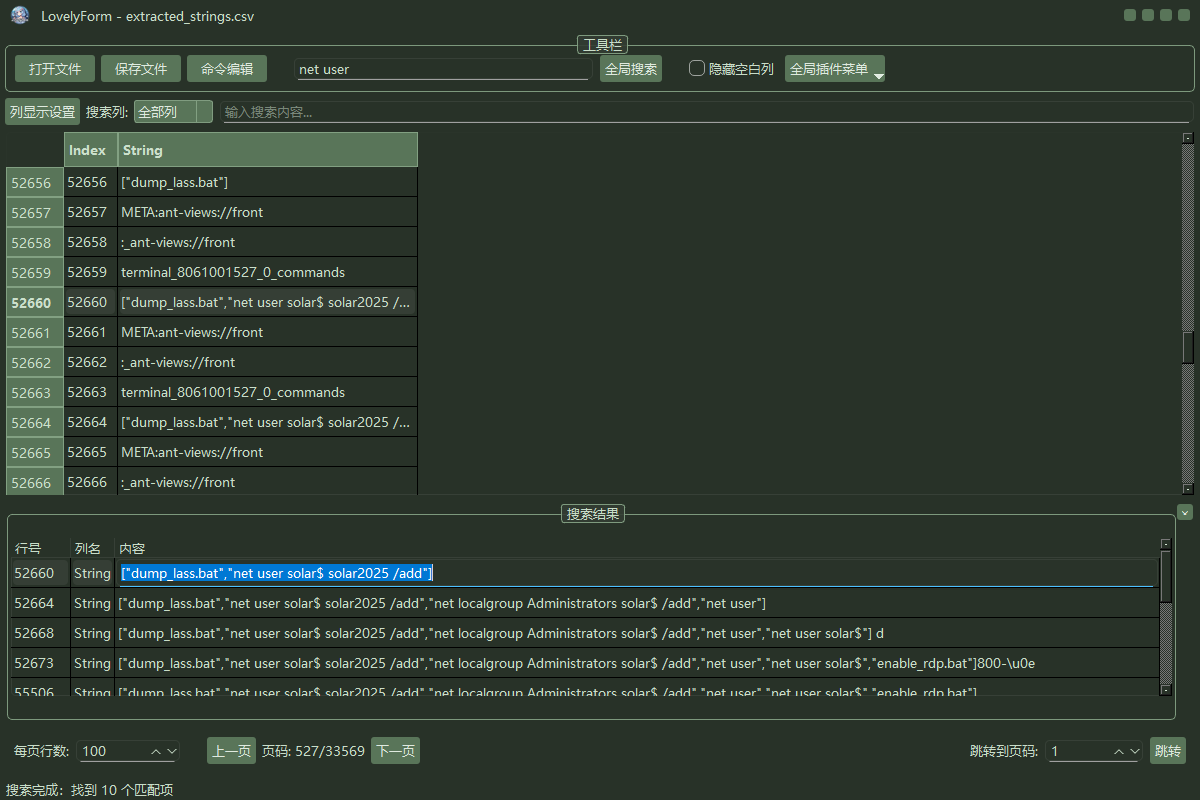Click the 全局搜索 button
The height and width of the screenshot is (800, 1200).
(x=631, y=69)
